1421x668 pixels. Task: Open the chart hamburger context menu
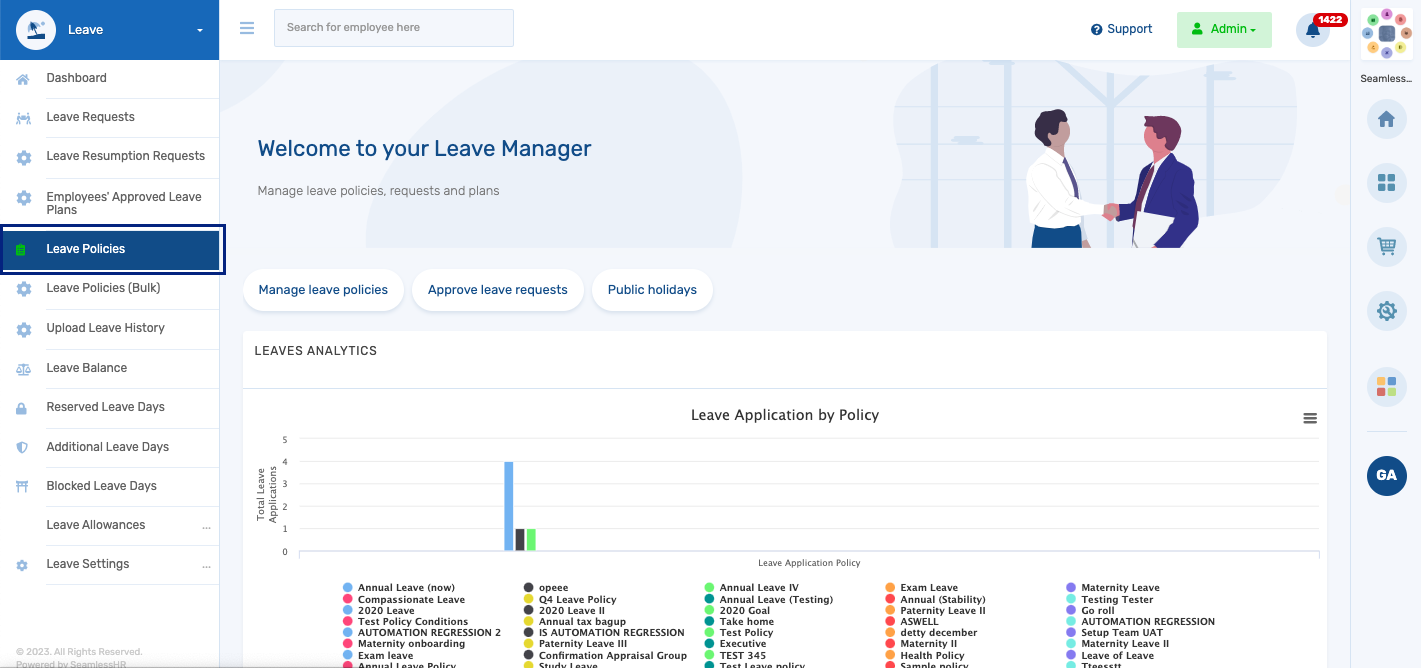pyautogui.click(x=1310, y=418)
